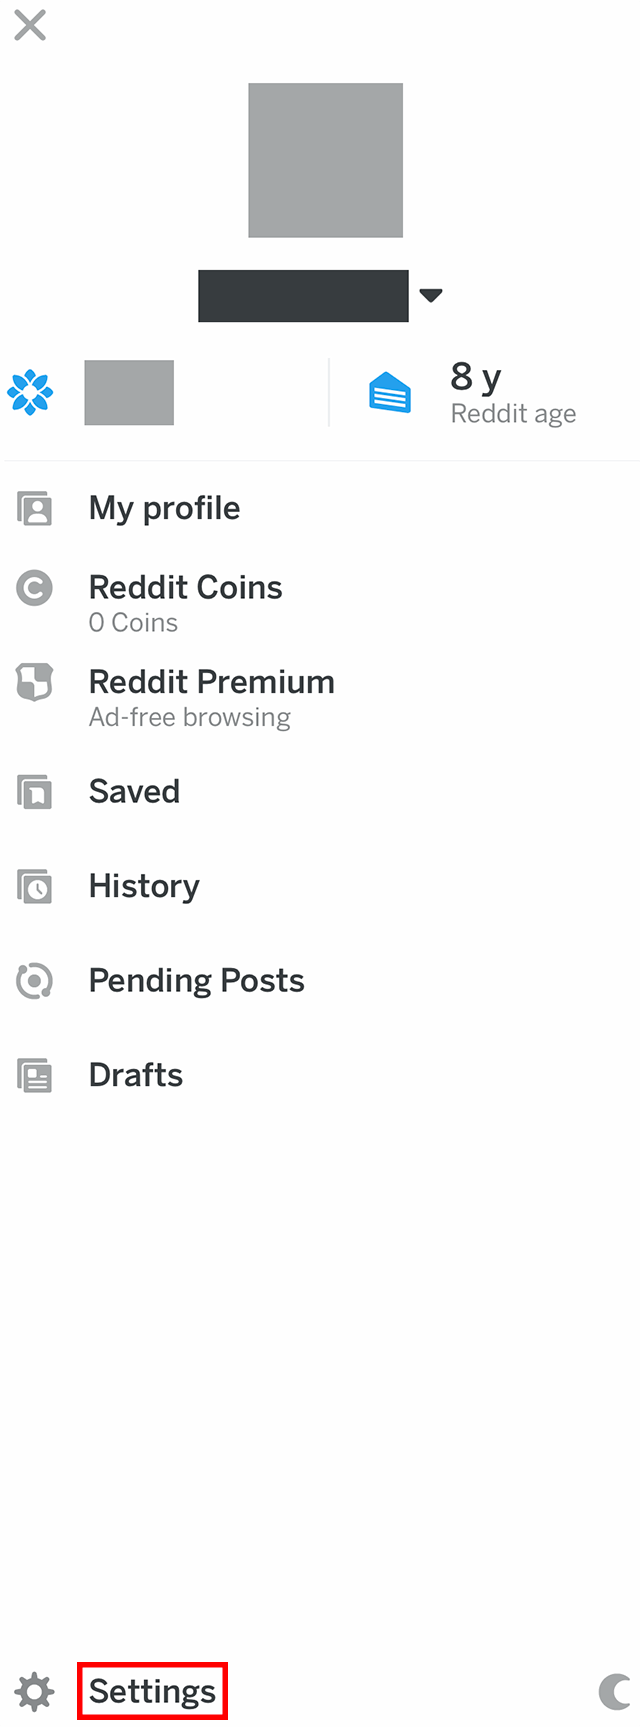Tap the blue karma flower icon
Viewport: 640px width, 1727px height.
(x=30, y=392)
